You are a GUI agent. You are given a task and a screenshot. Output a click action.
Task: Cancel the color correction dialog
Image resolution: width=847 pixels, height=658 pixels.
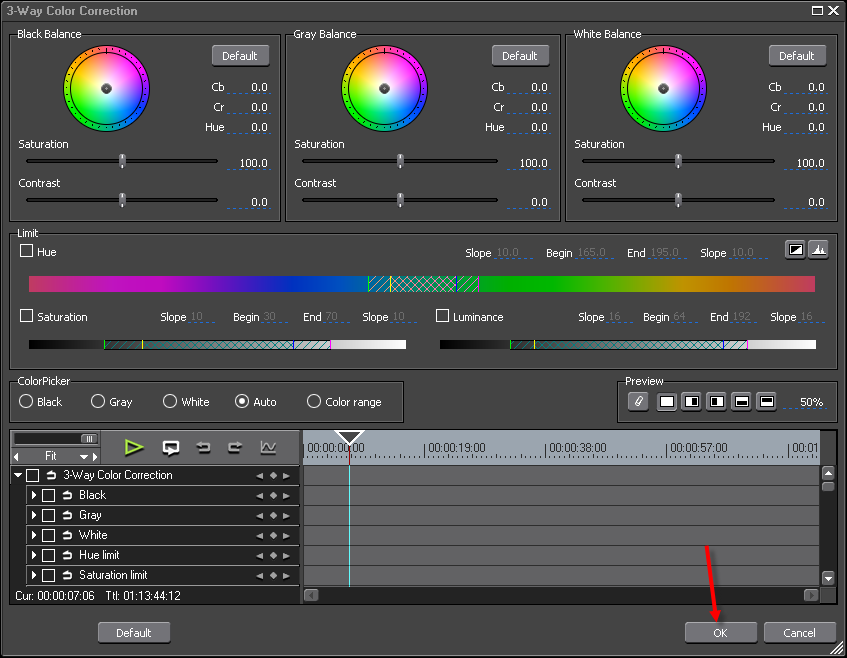(x=799, y=633)
